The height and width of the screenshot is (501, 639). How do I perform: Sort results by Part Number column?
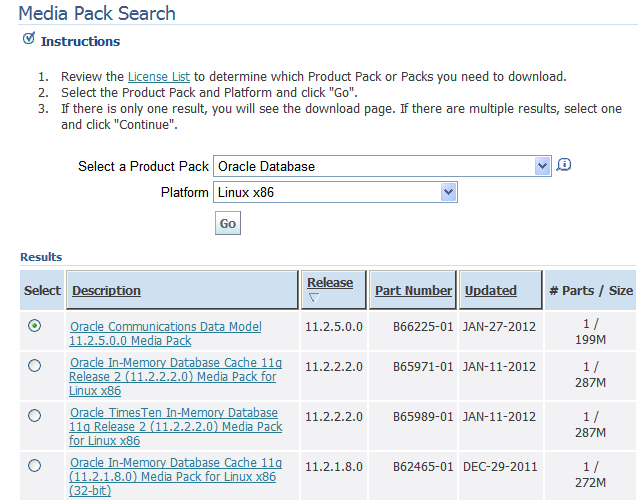(x=413, y=291)
